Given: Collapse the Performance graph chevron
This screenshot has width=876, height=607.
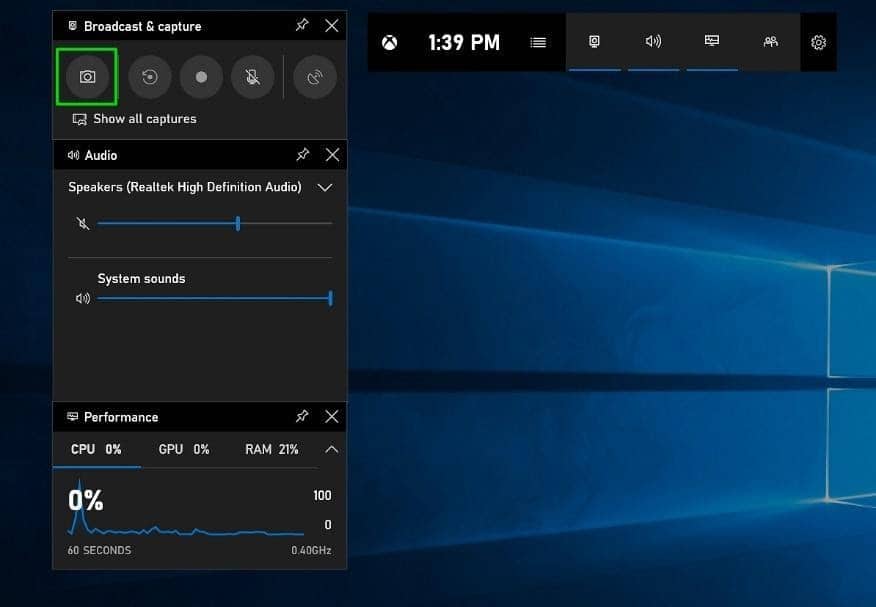Looking at the screenshot, I should tap(332, 450).
